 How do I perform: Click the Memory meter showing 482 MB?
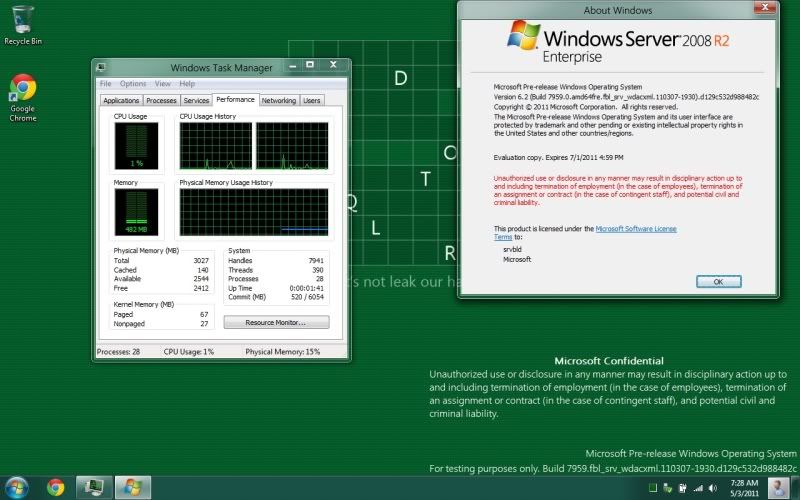click(x=136, y=212)
